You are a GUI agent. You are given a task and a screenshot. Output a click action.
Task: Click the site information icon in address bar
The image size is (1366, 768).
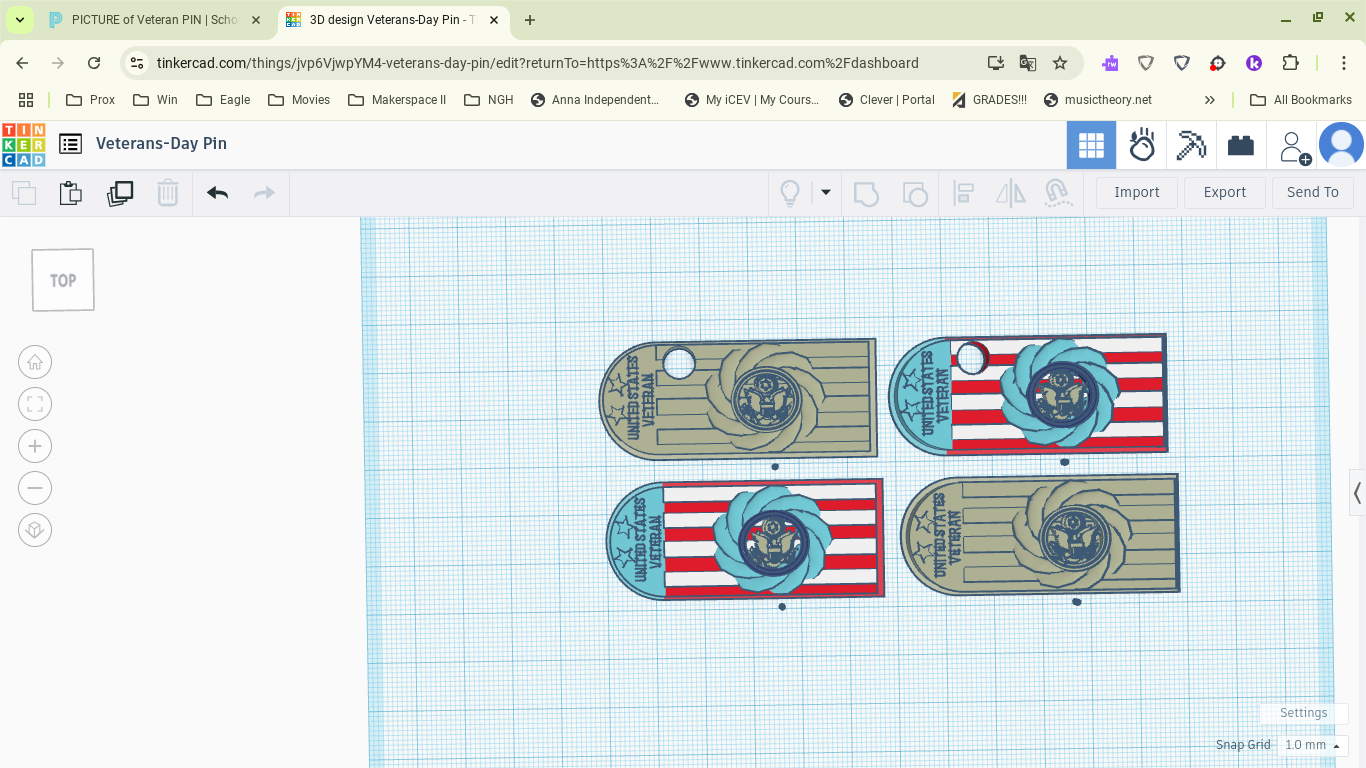(138, 63)
